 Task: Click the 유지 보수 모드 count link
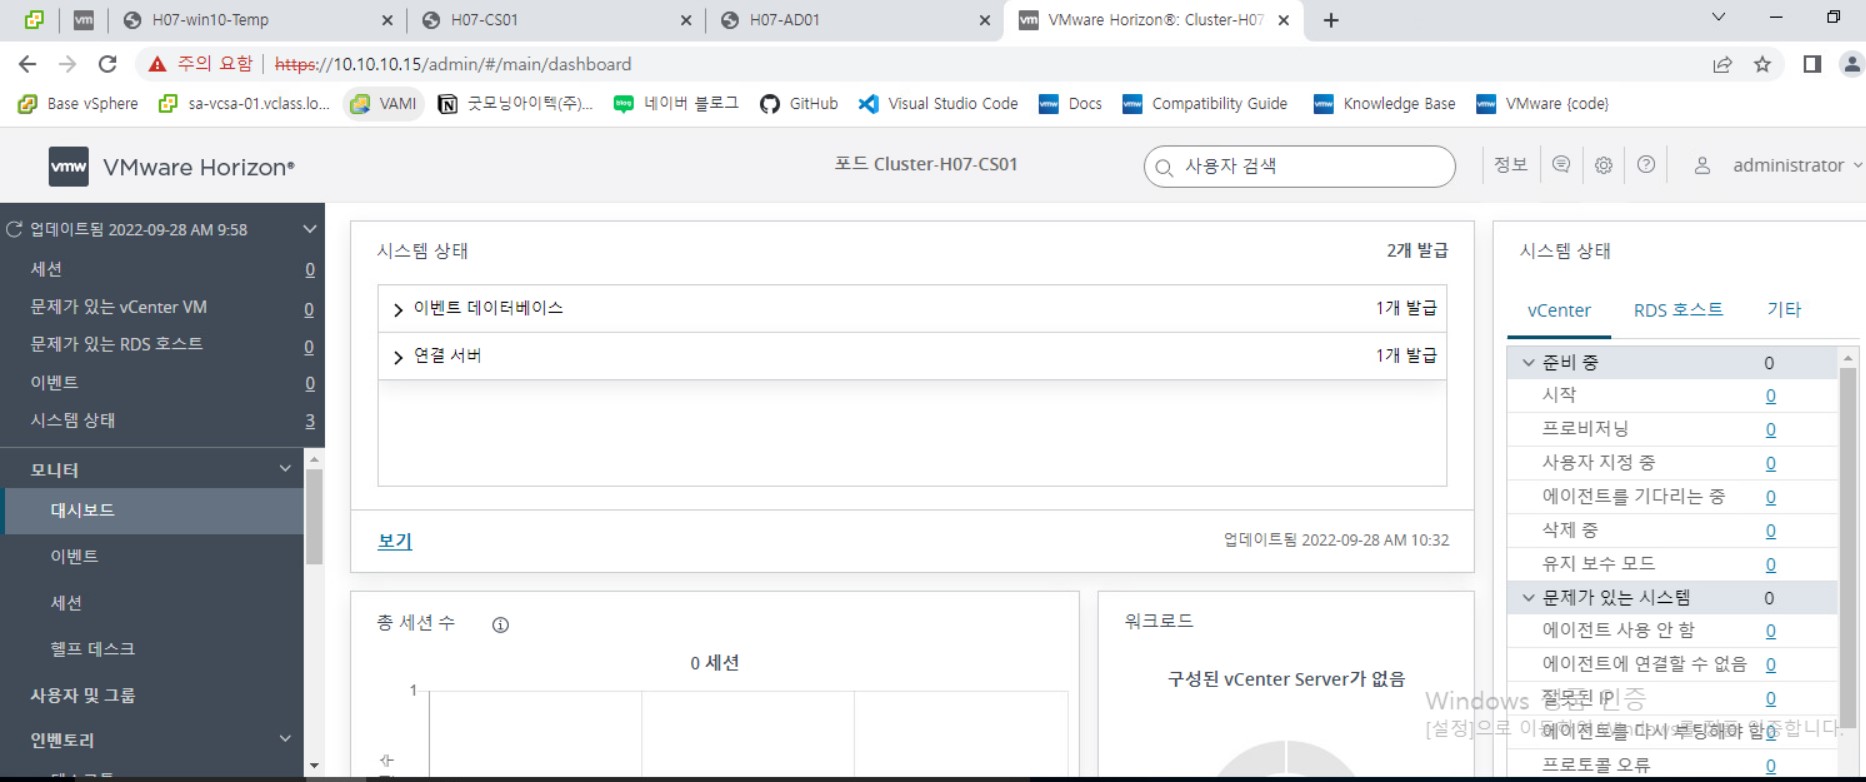click(1770, 564)
